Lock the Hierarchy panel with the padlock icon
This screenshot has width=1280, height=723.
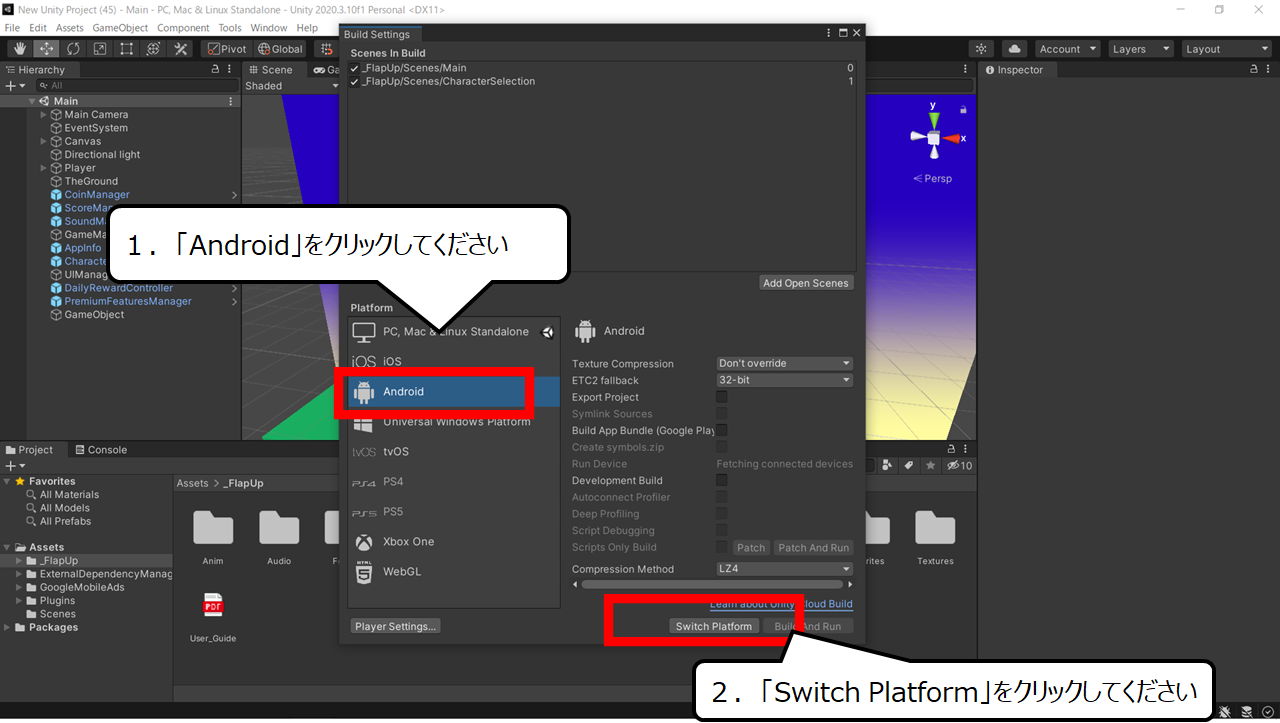click(216, 70)
